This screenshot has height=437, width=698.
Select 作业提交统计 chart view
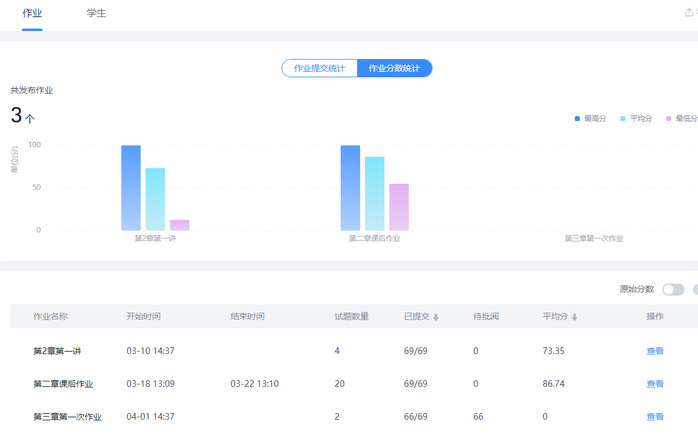tap(320, 68)
